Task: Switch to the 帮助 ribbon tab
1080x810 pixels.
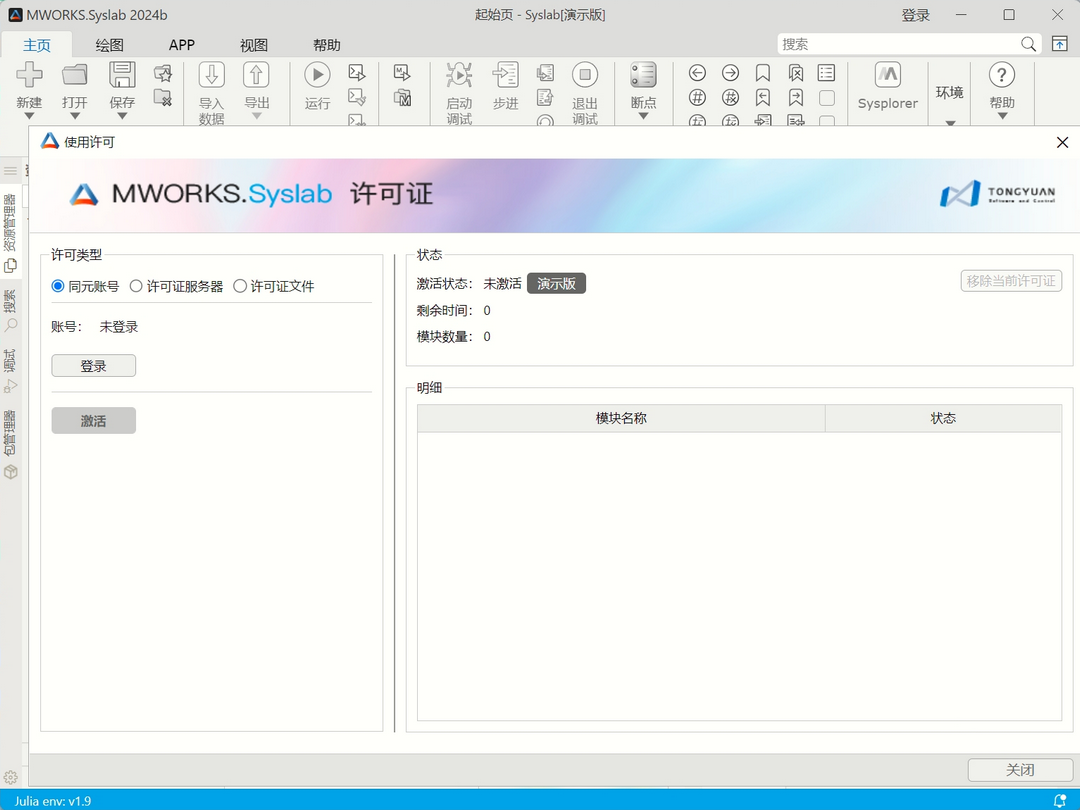Action: pyautogui.click(x=326, y=45)
